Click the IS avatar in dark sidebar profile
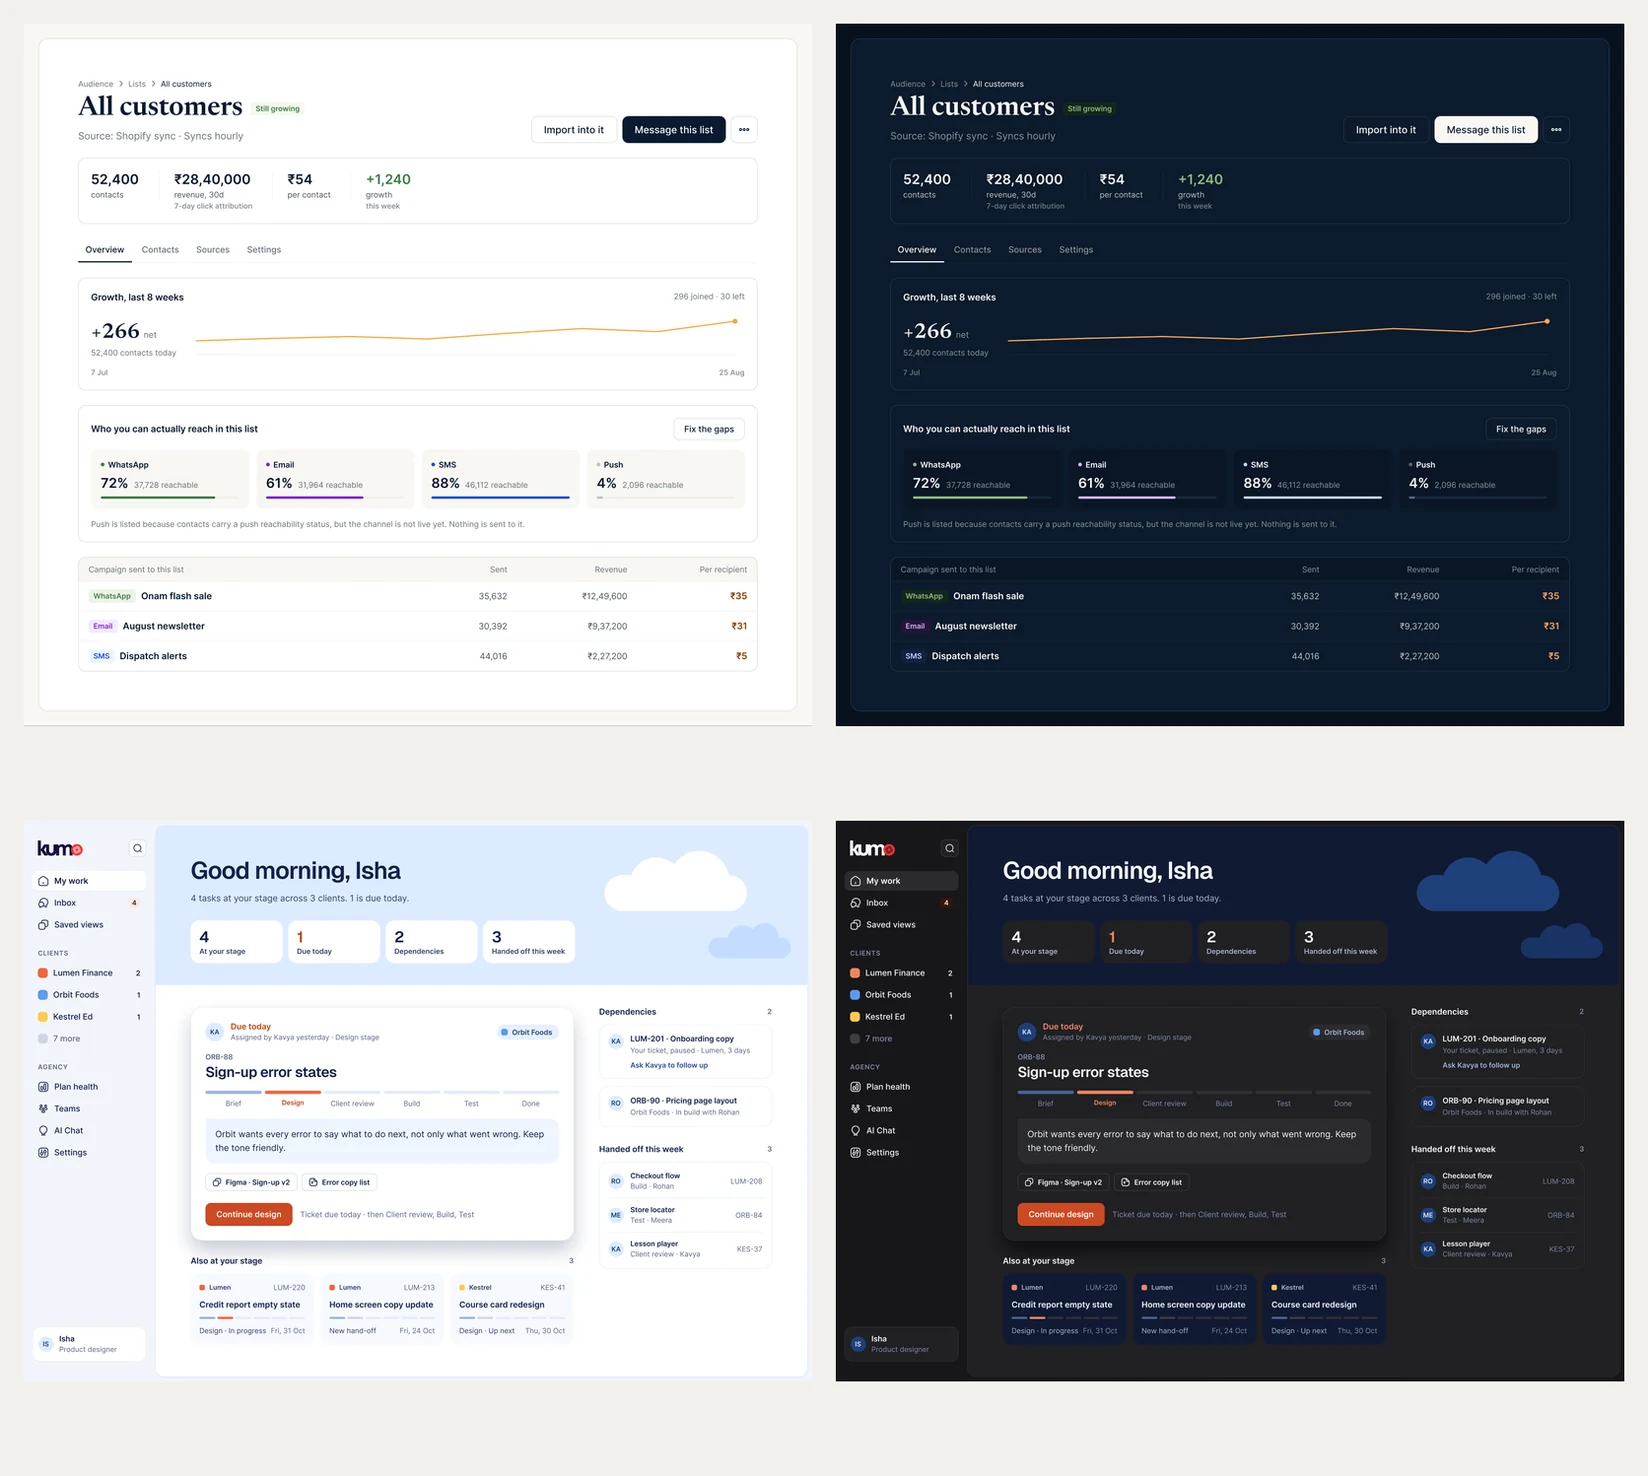The image size is (1648, 1476). click(857, 1344)
